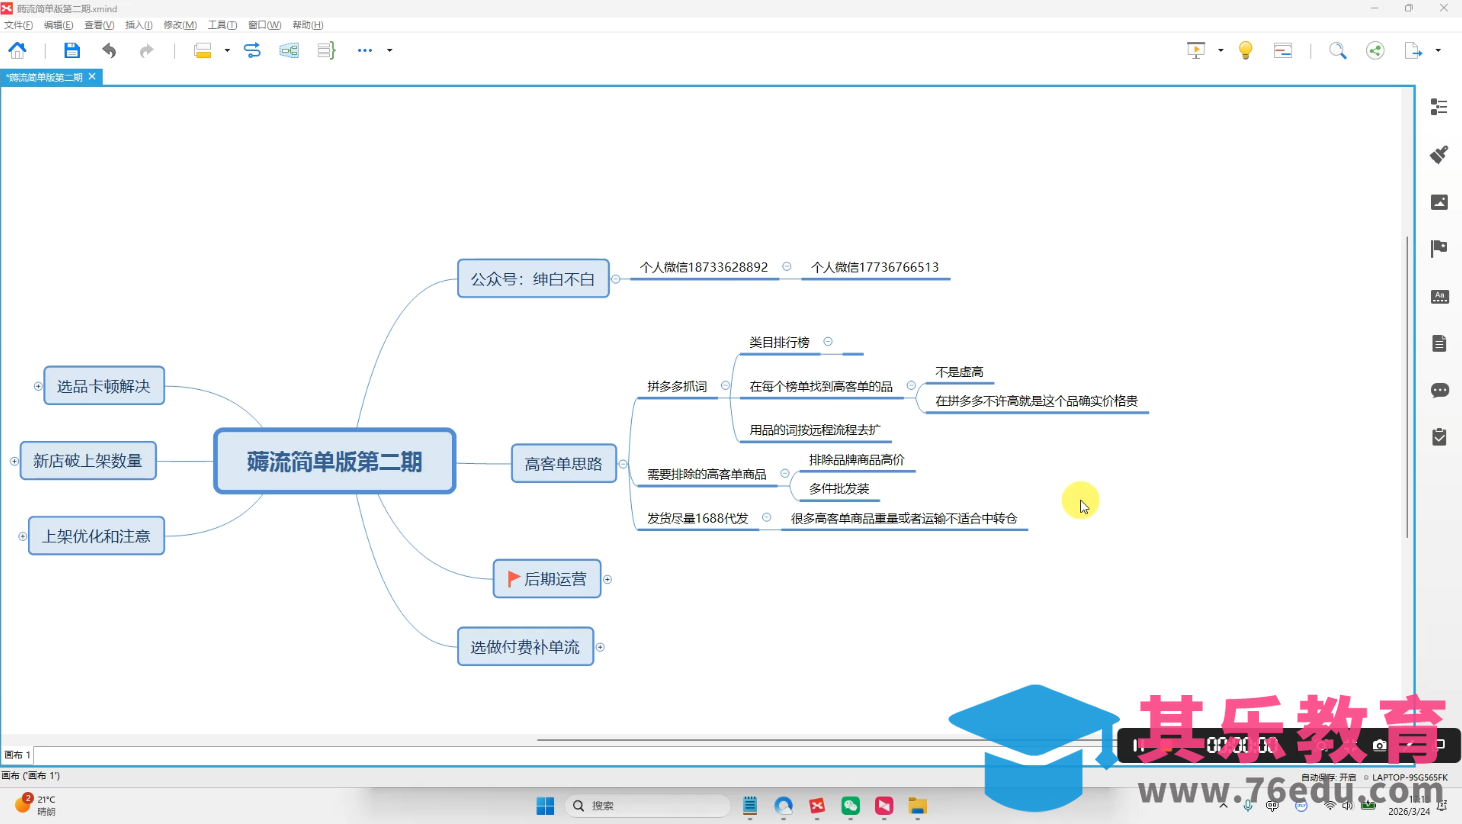Image resolution: width=1462 pixels, height=824 pixels.
Task: Insert a relationship line from the toolbar
Action: click(x=252, y=50)
